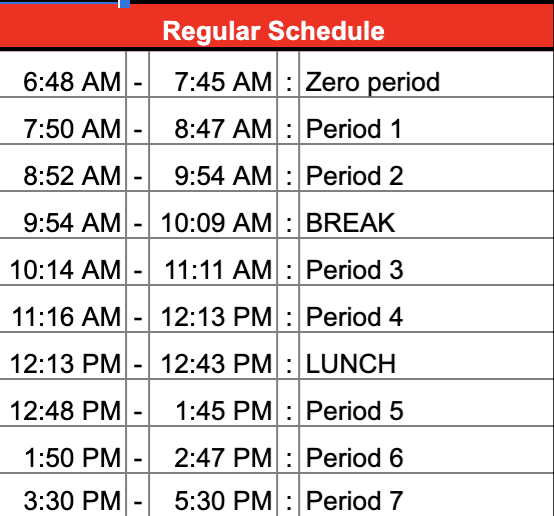Select the Regular Schedule header cell
554x516 pixels.
pos(277,27)
